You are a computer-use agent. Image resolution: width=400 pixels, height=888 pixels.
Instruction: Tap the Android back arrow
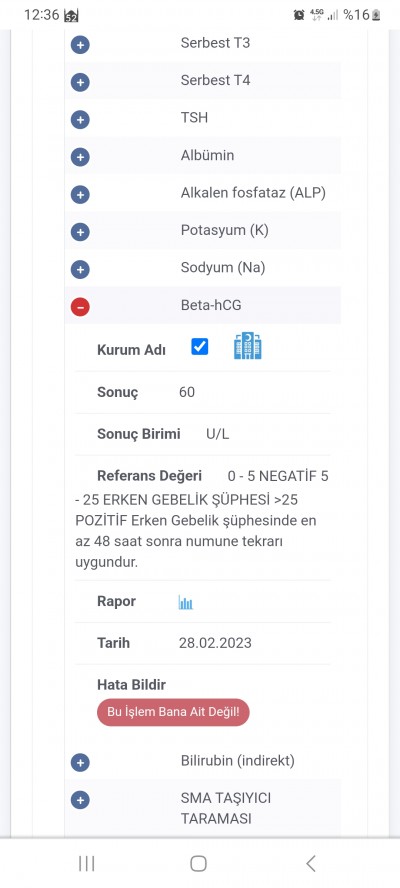[x=310, y=863]
